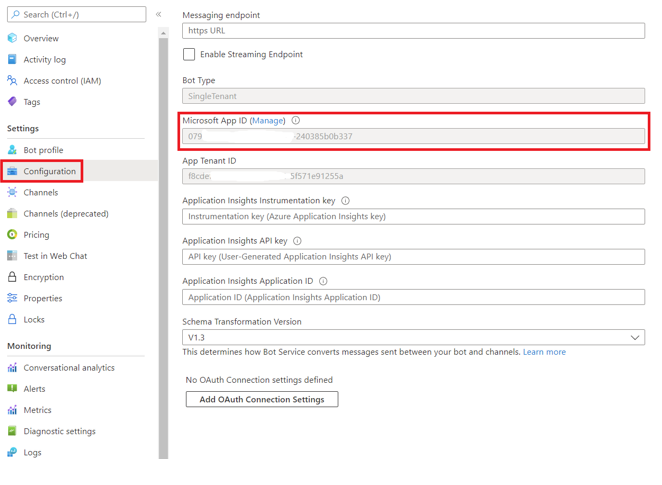The height and width of the screenshot is (485, 662).
Task: Click the search magnifier icon
Action: pos(16,14)
